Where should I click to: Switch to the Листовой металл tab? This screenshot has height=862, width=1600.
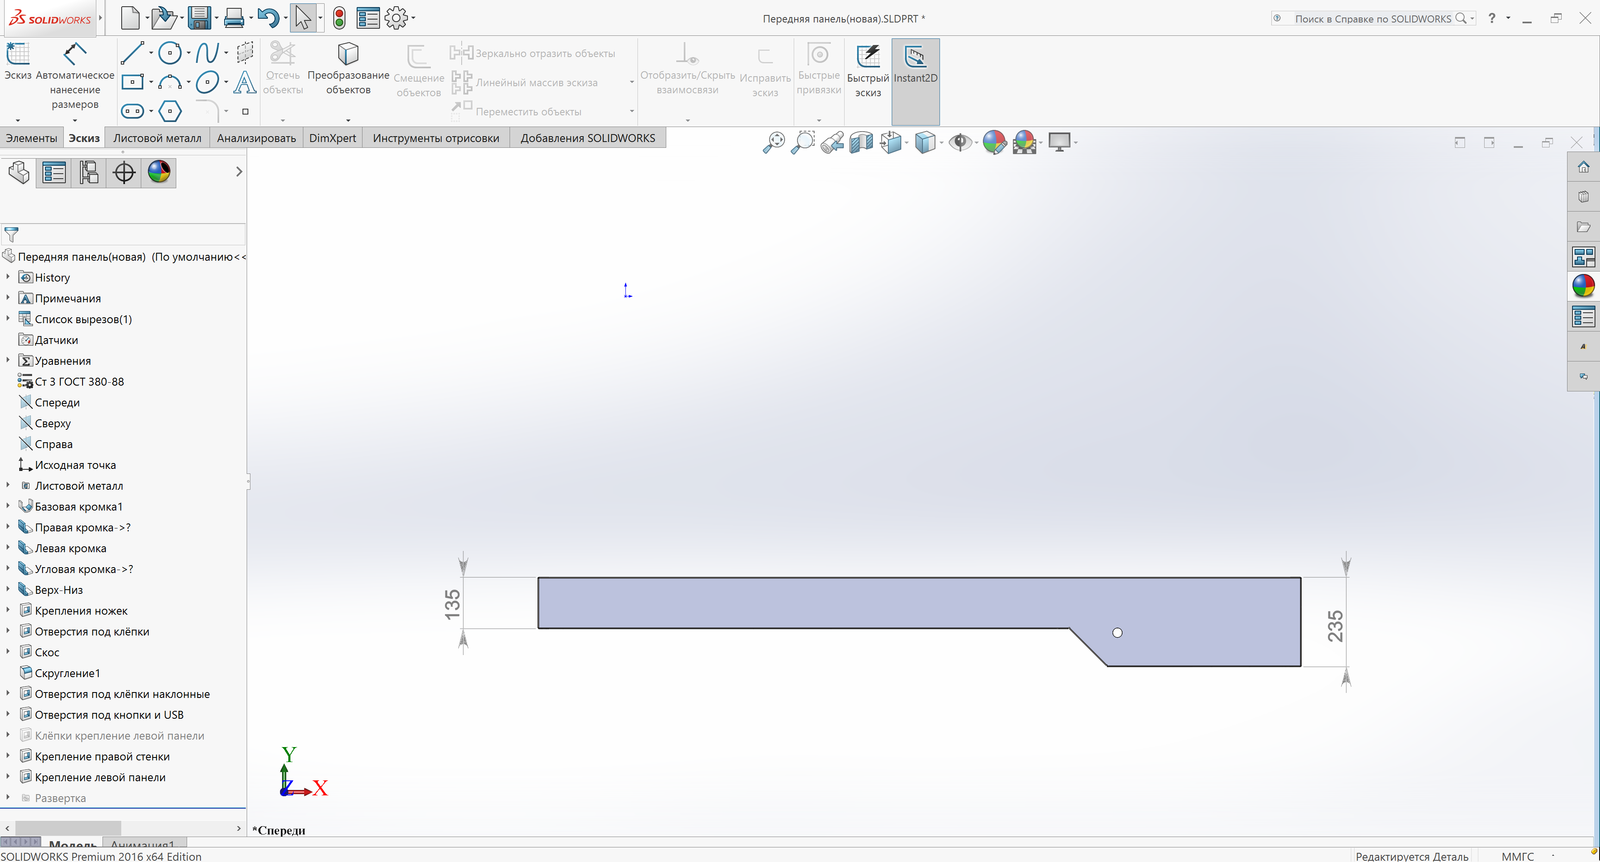pyautogui.click(x=157, y=138)
